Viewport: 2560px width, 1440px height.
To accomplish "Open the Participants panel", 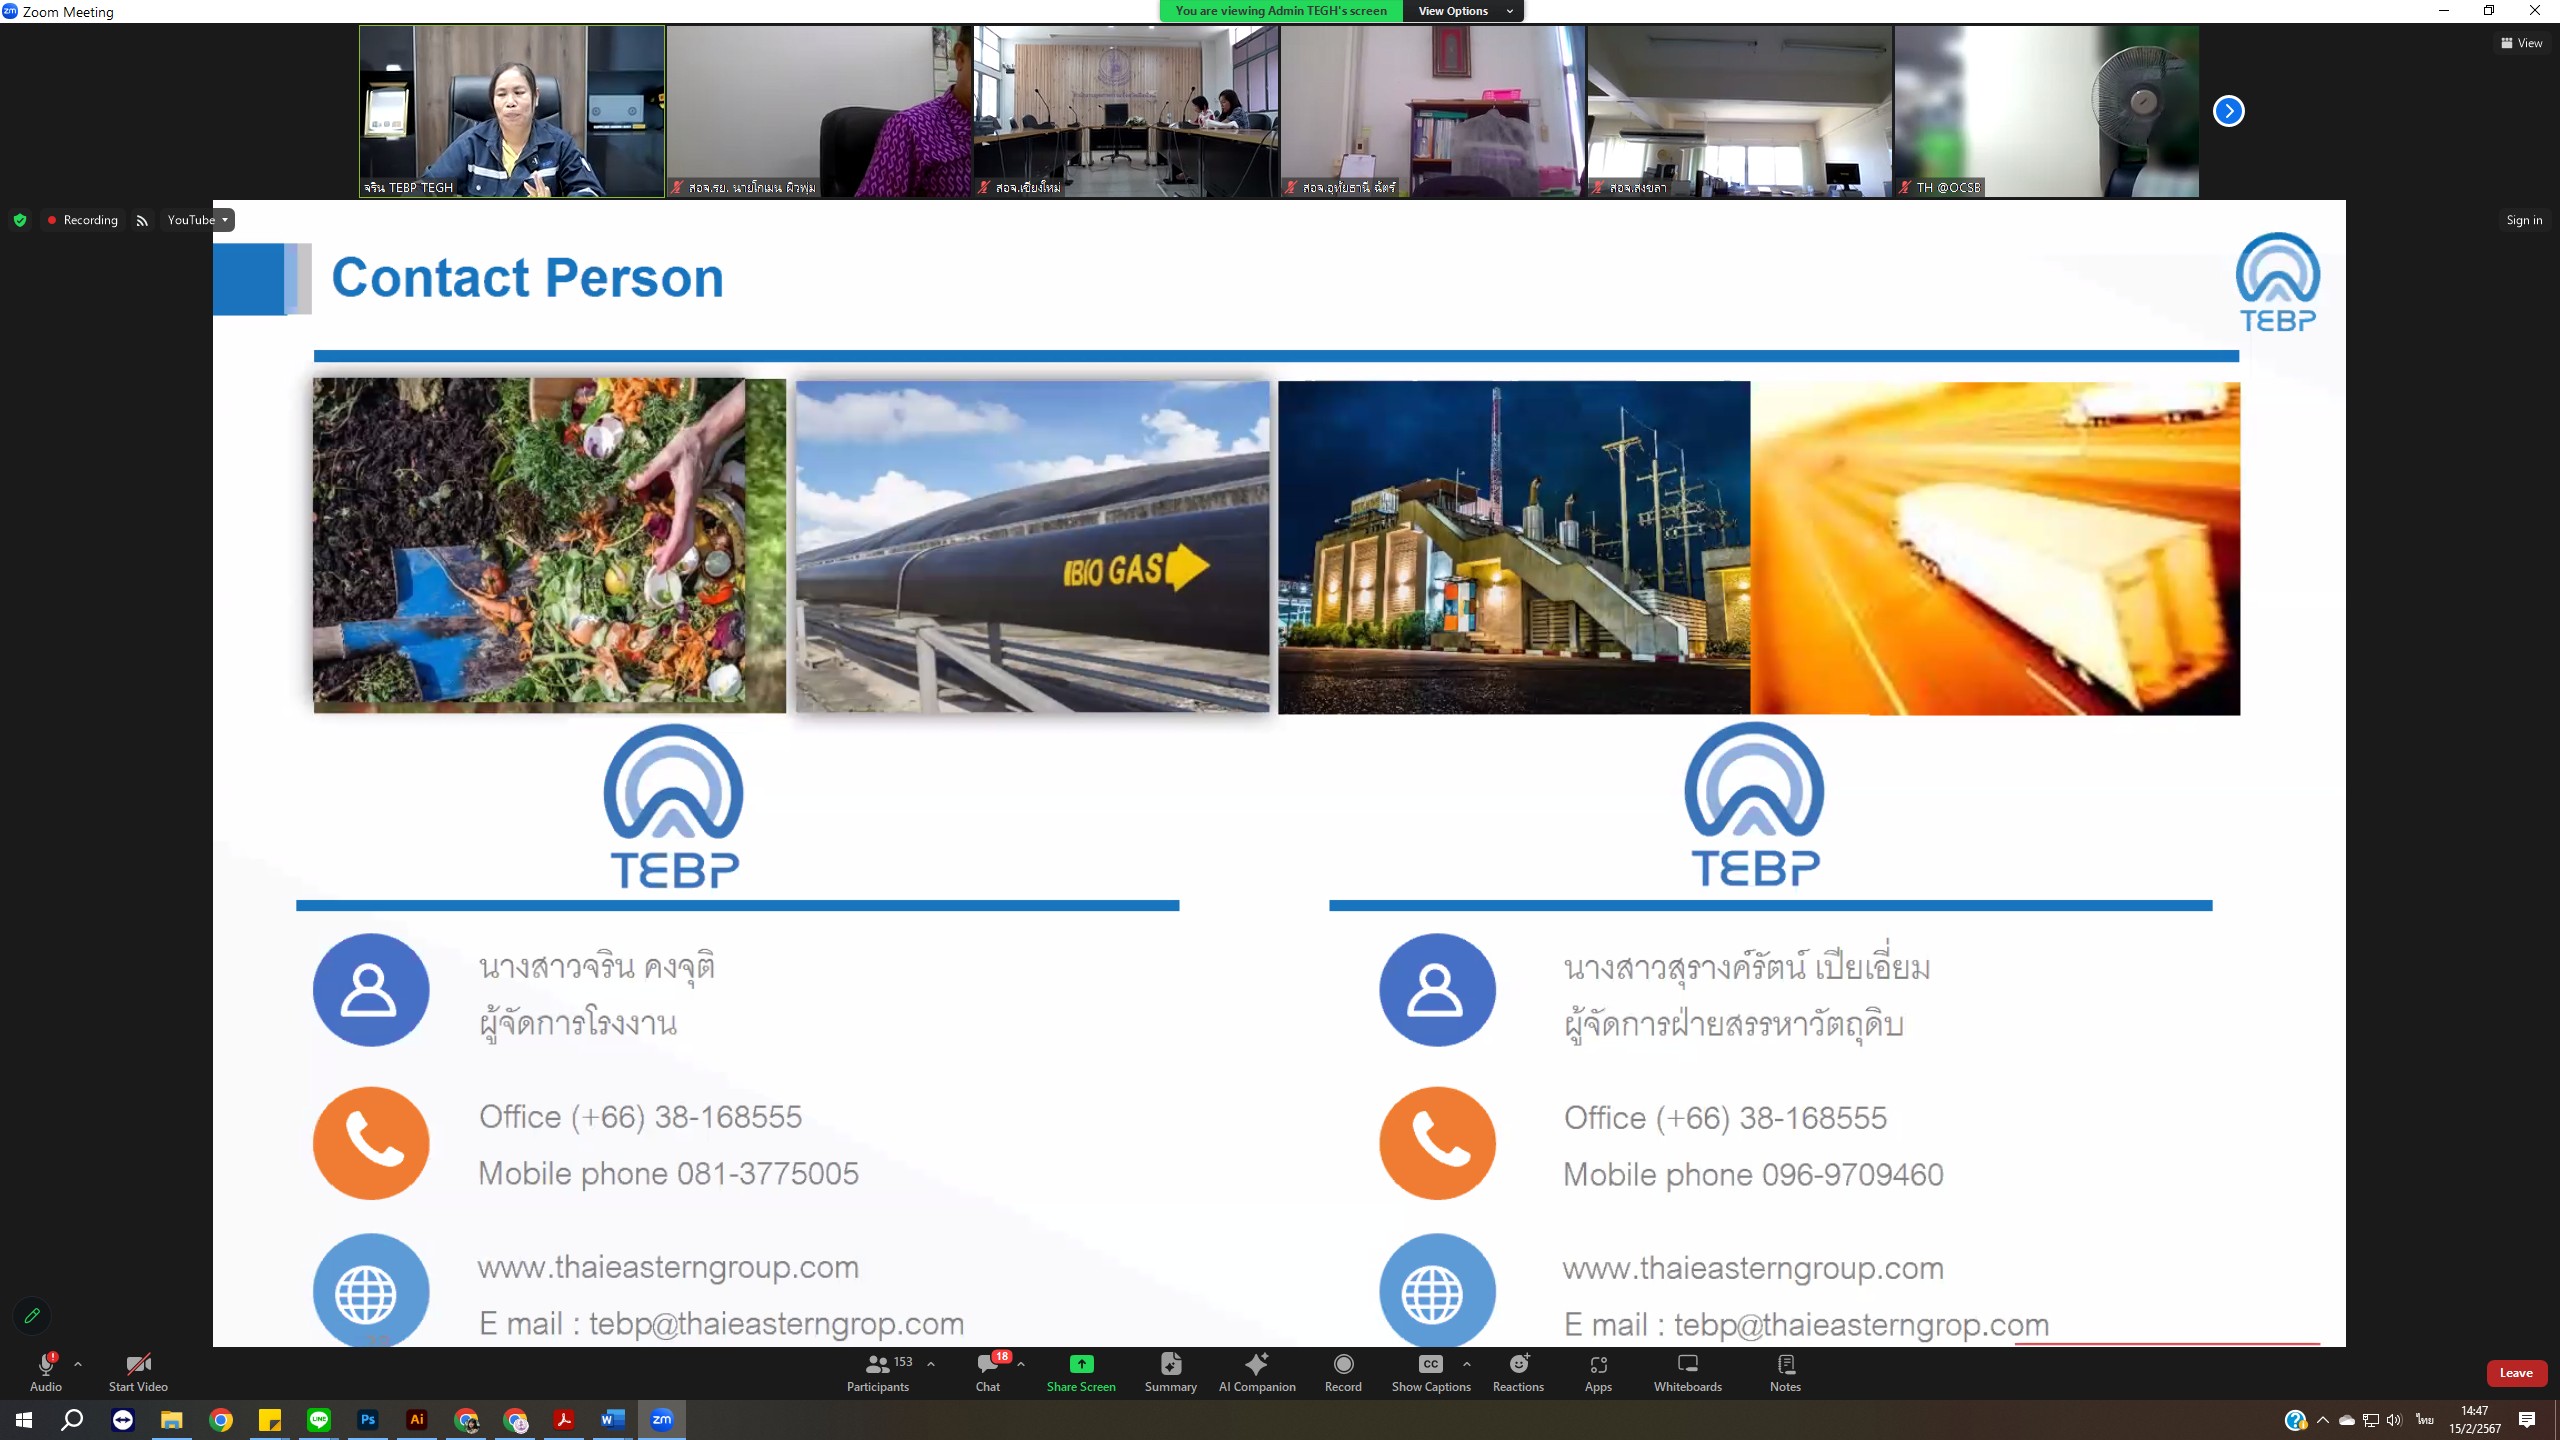I will pyautogui.click(x=878, y=1372).
